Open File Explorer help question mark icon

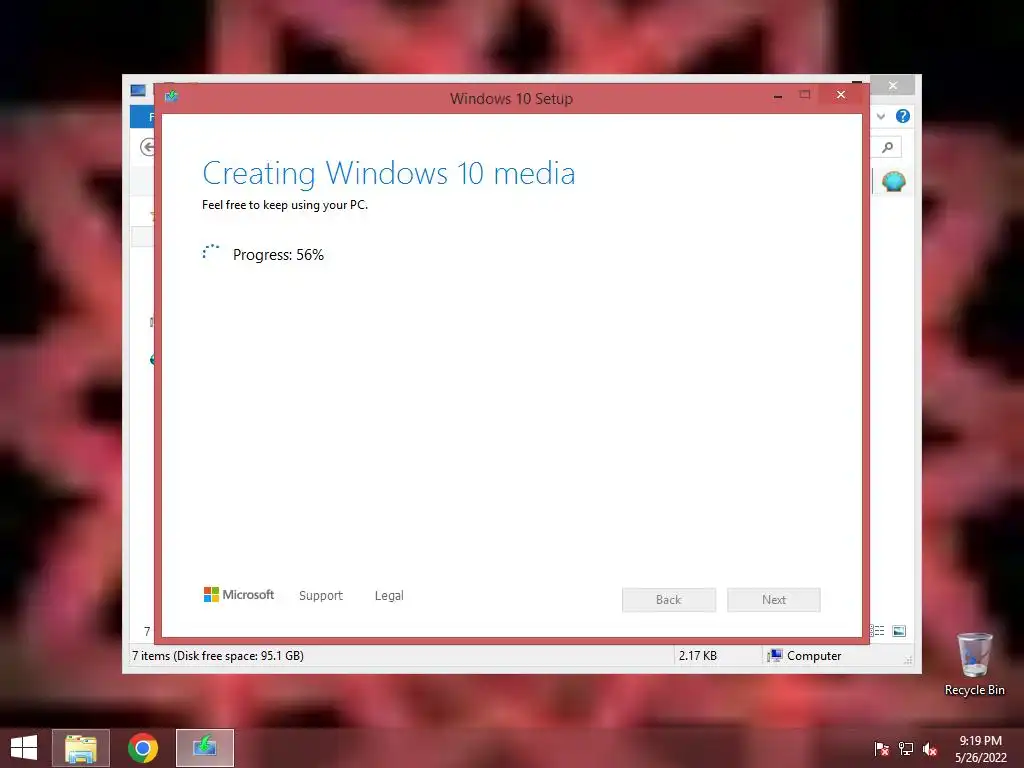[x=903, y=116]
